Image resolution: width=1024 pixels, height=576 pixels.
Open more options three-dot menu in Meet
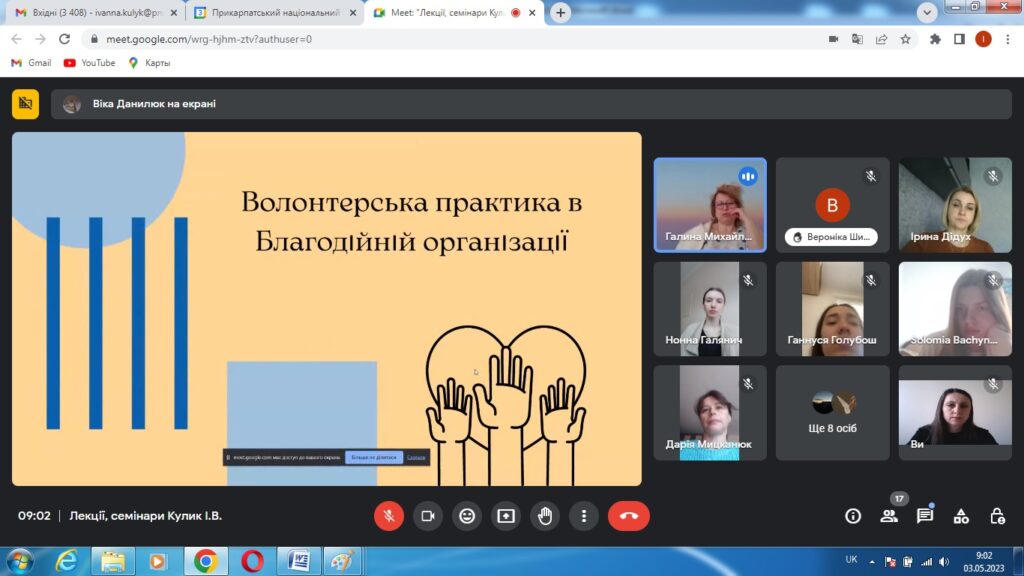pos(584,516)
